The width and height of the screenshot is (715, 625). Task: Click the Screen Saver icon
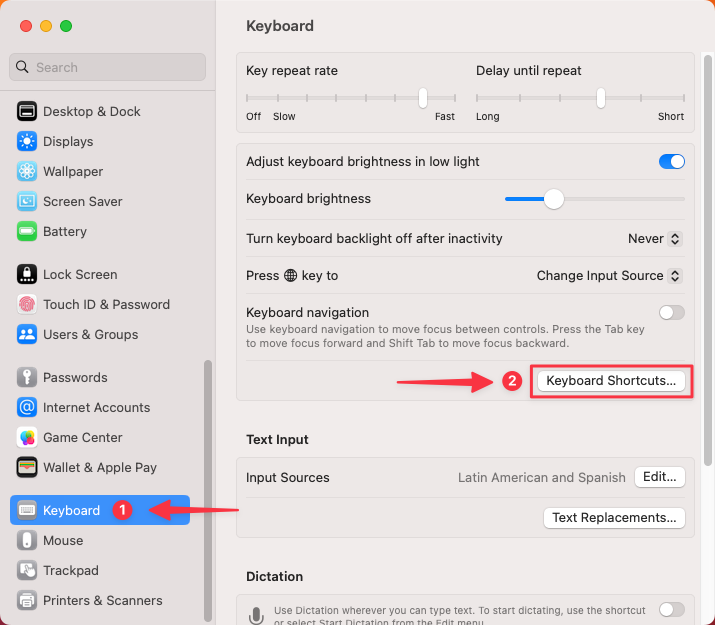(x=27, y=201)
